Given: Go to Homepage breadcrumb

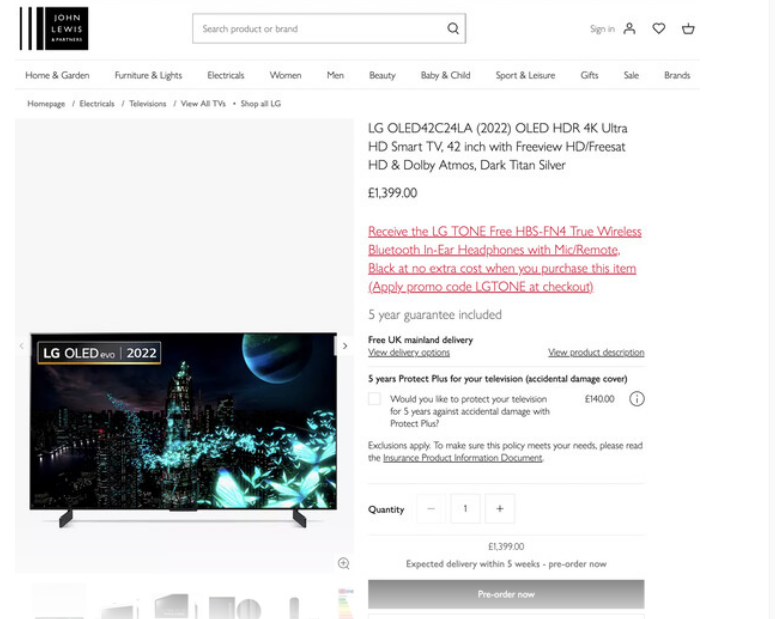Looking at the screenshot, I should click(x=46, y=103).
